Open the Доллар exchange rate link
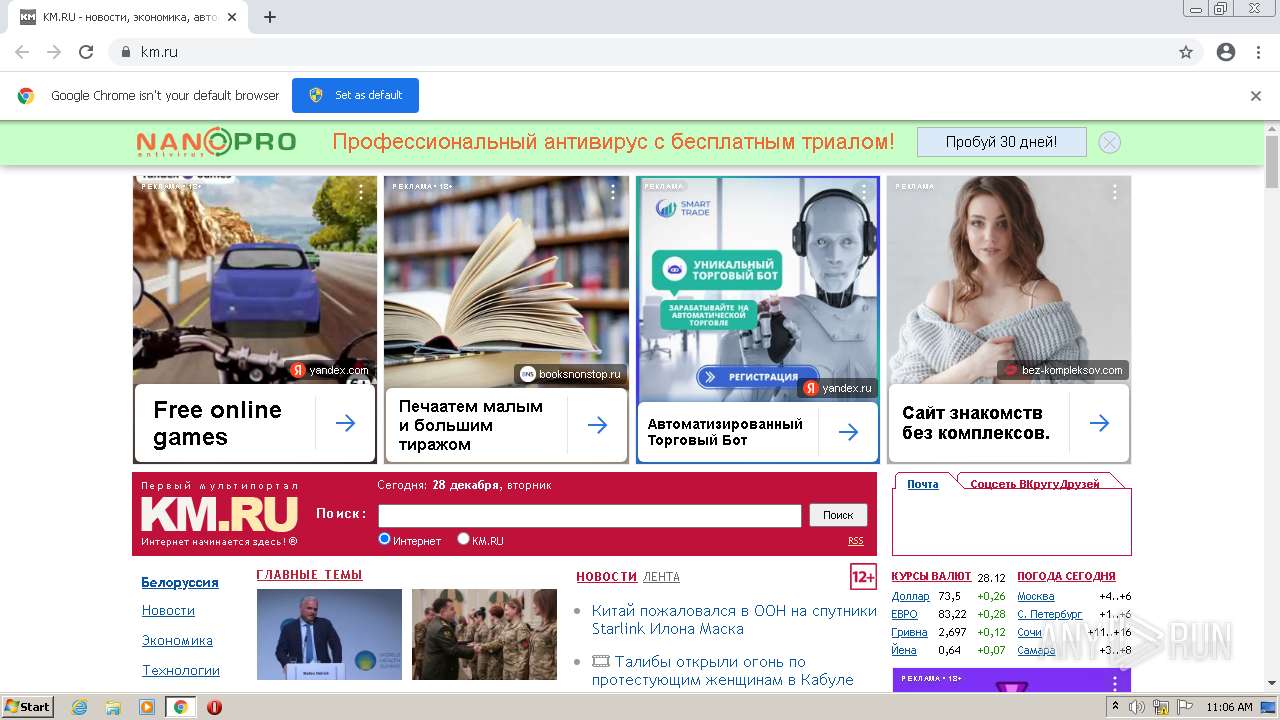This screenshot has width=1280, height=720. 910,596
